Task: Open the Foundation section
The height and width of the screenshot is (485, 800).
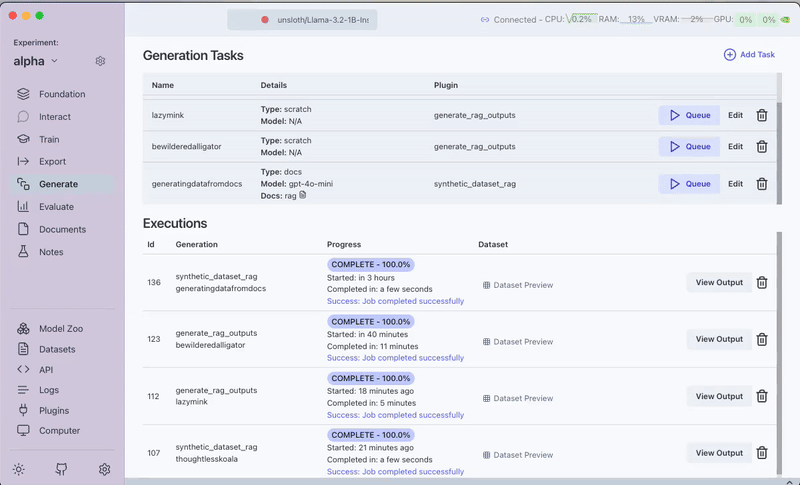Action: [x=61, y=94]
